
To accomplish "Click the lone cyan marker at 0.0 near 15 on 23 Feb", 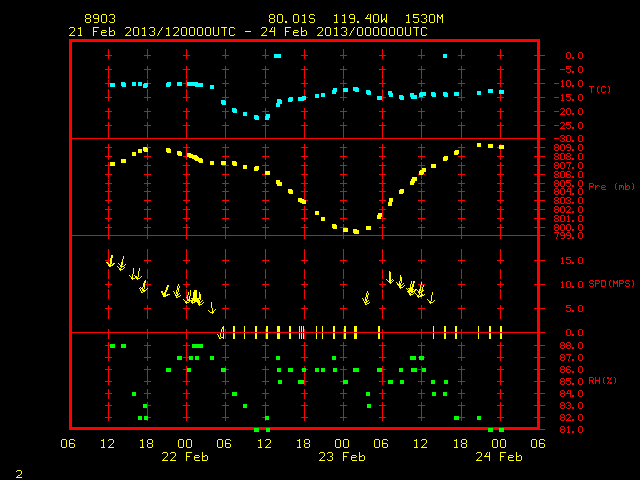I will (445, 56).
